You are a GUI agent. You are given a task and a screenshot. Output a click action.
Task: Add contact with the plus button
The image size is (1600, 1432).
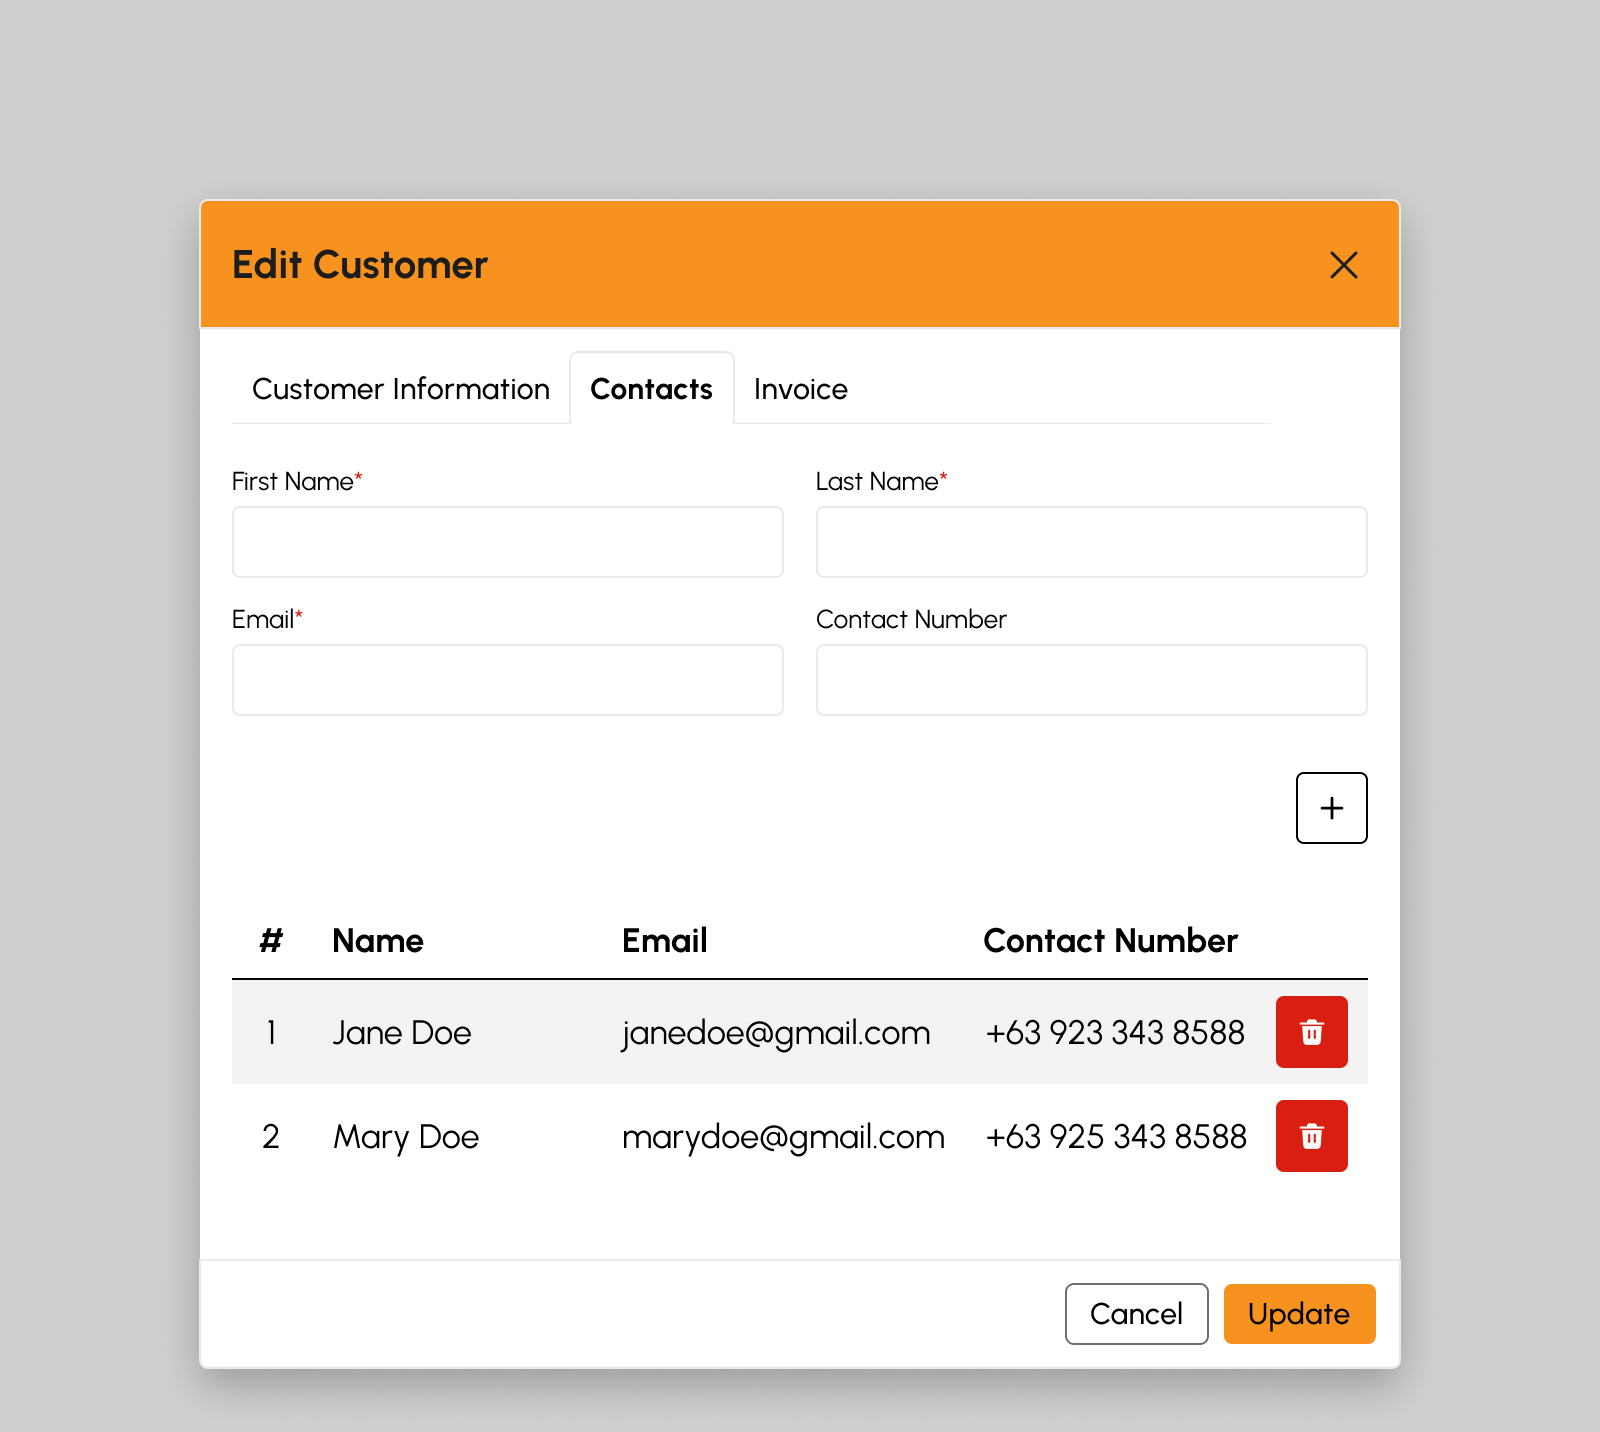click(x=1332, y=808)
